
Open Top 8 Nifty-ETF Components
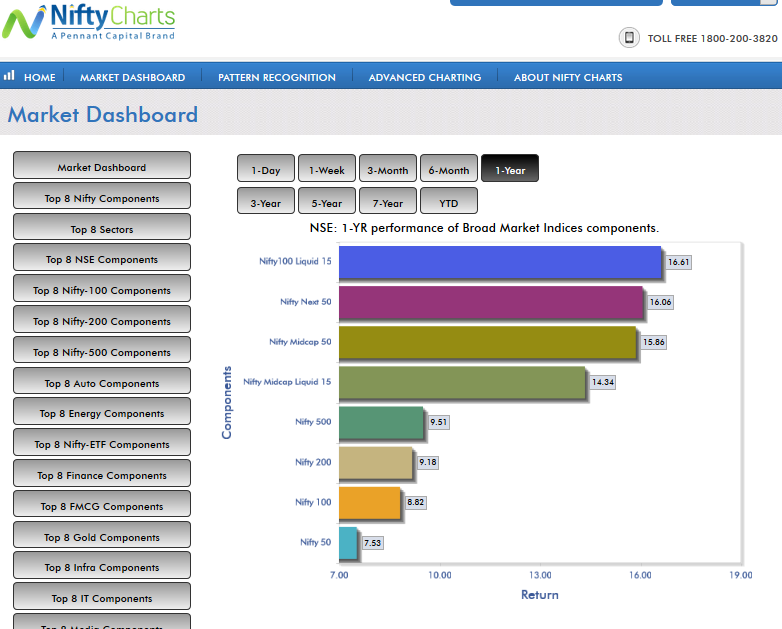point(102,442)
